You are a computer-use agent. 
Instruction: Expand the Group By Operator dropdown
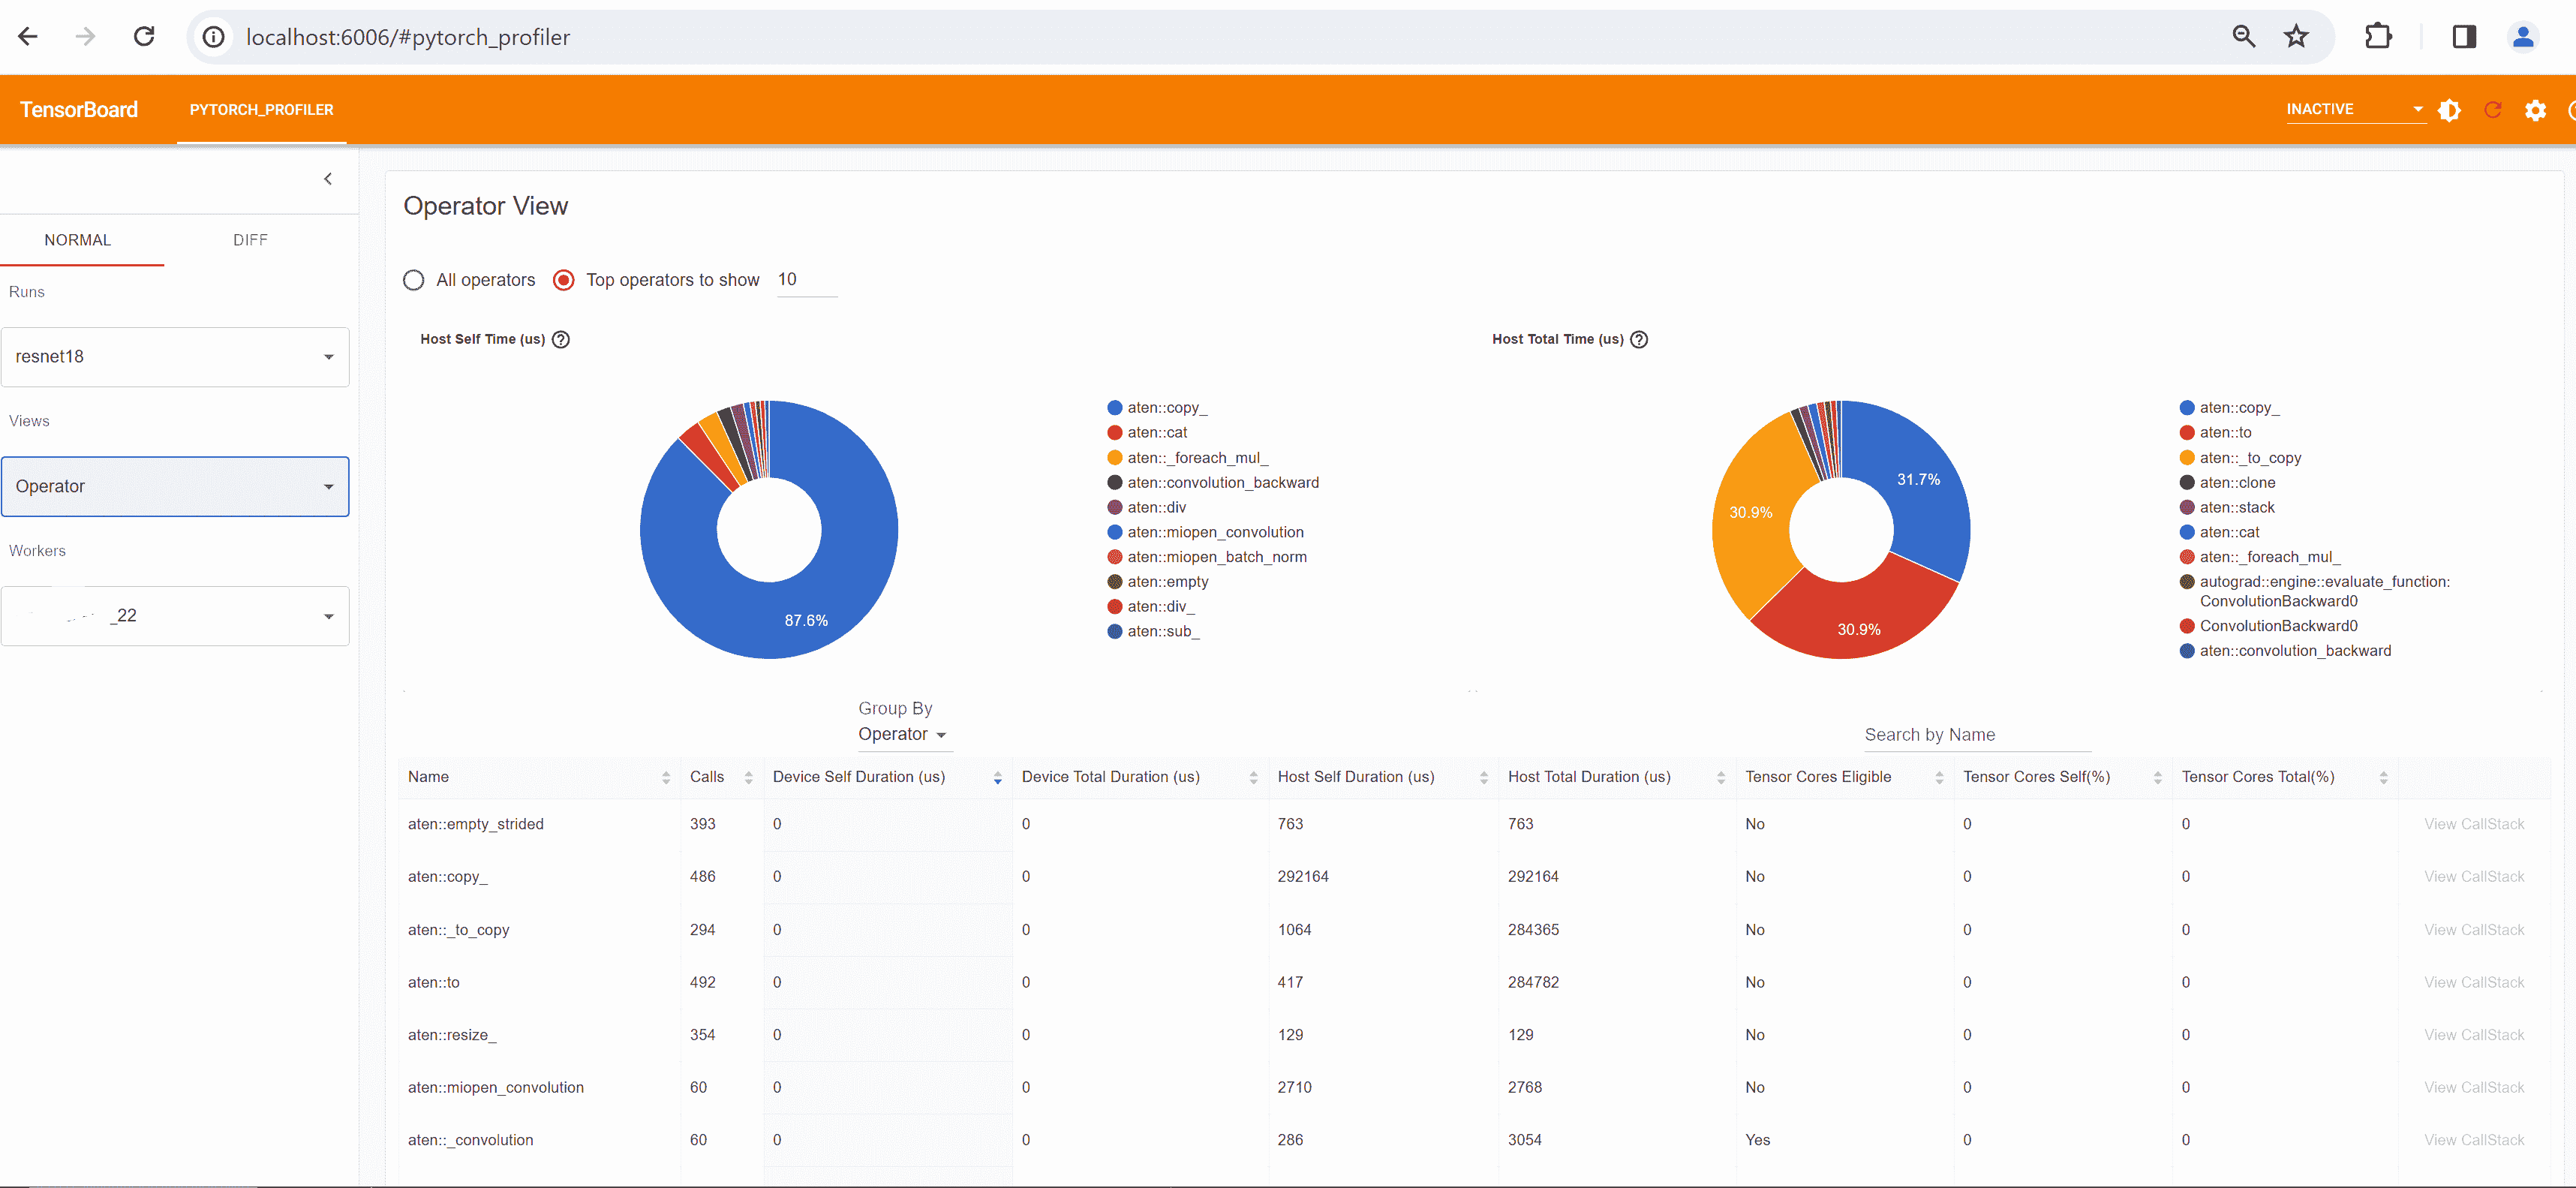[x=901, y=734]
